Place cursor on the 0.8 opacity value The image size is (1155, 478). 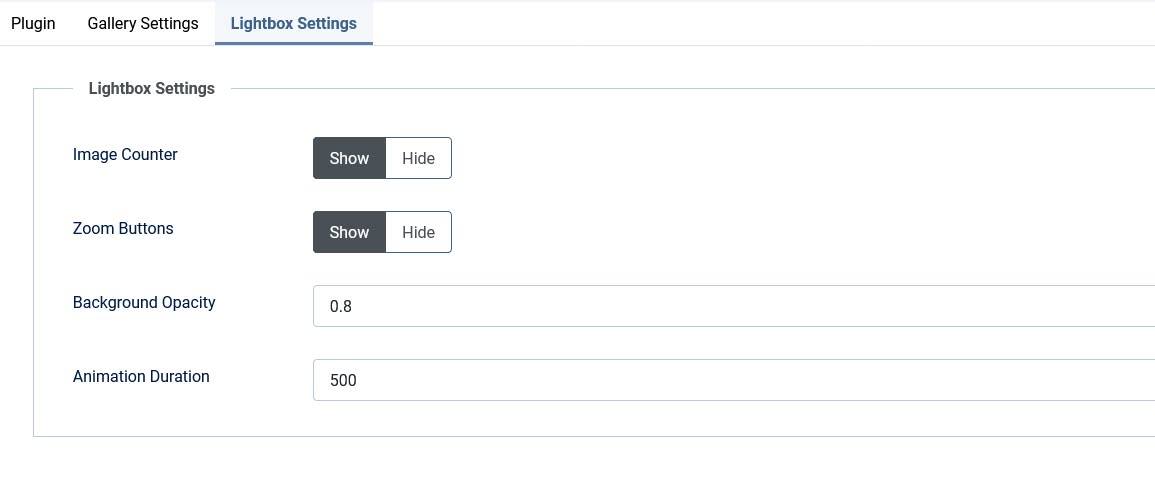pos(341,307)
